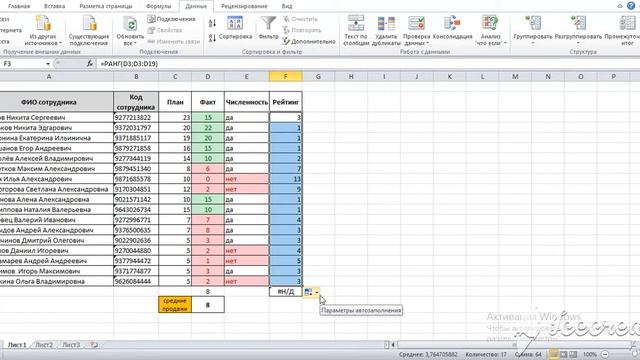
Task: Click Дополнительно filter options
Action: (x=309, y=41)
